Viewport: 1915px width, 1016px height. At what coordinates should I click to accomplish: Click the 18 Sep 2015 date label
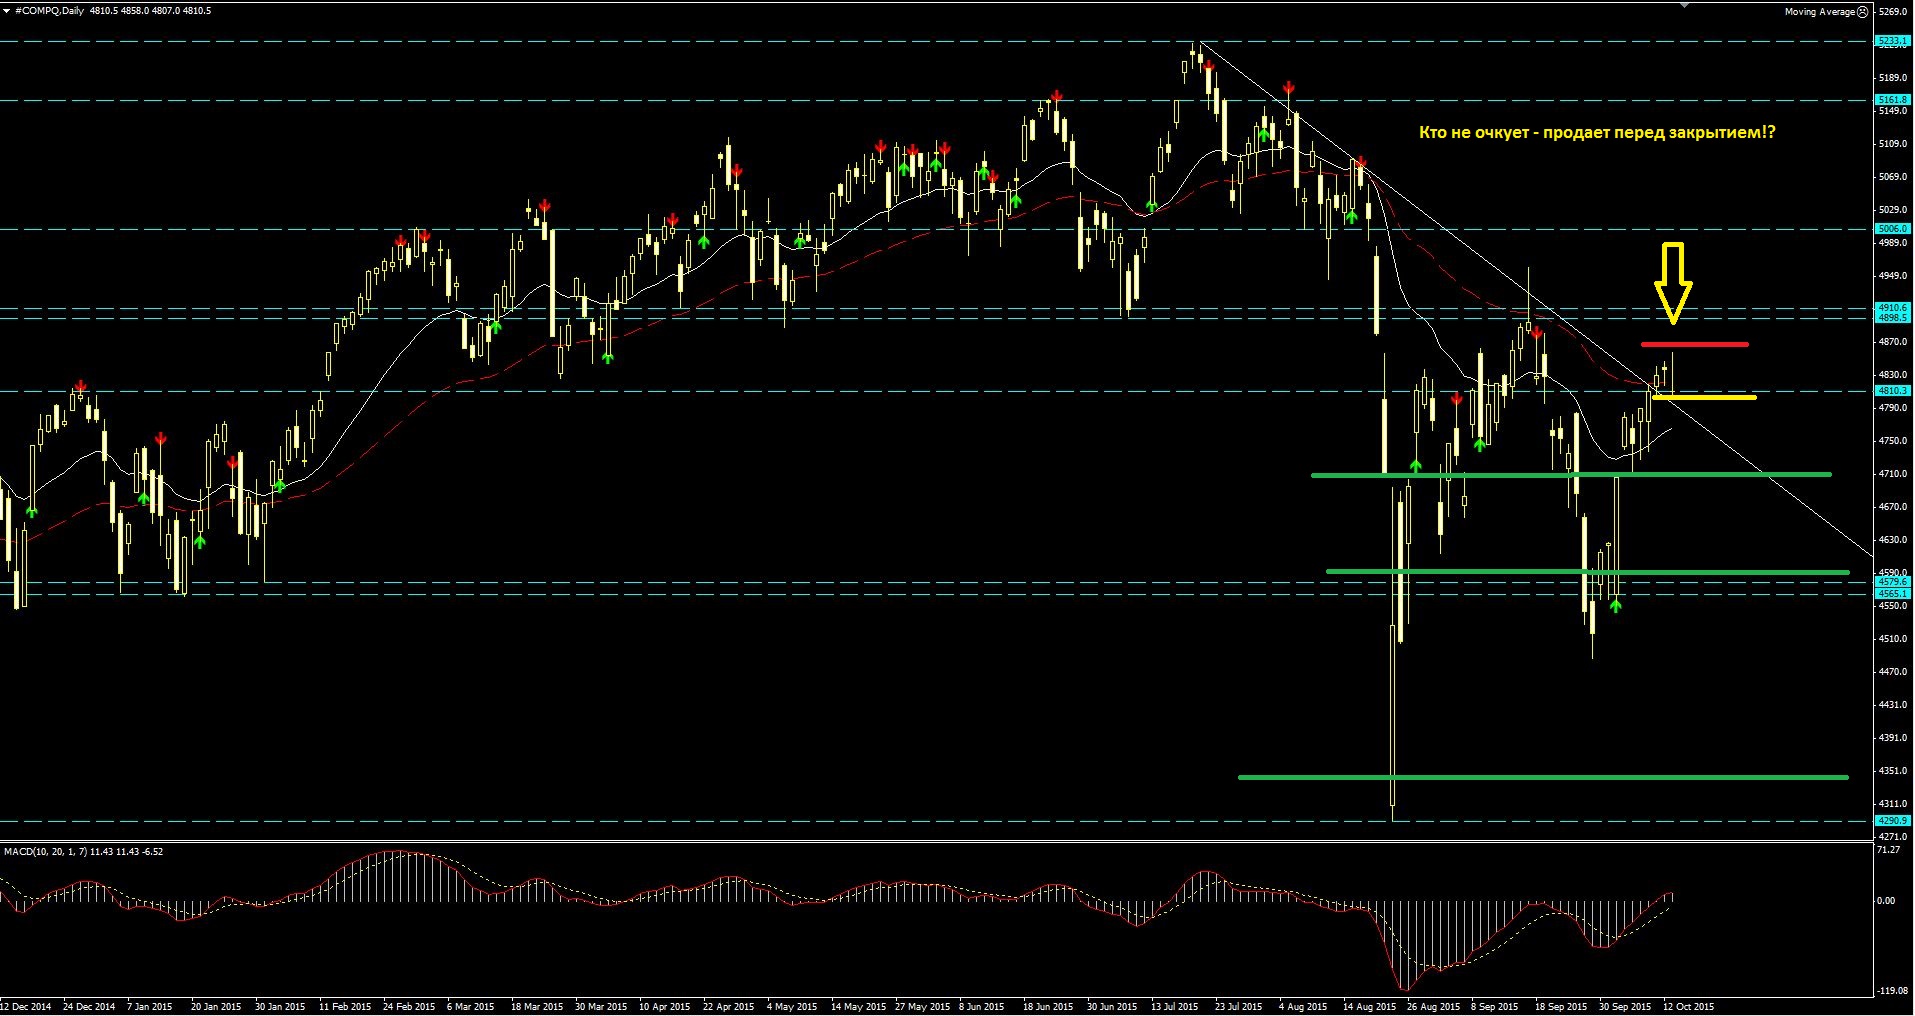click(x=1561, y=1006)
